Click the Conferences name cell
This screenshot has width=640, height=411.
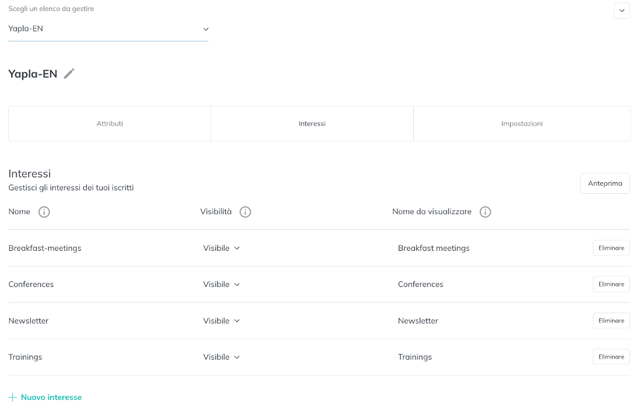click(x=31, y=284)
